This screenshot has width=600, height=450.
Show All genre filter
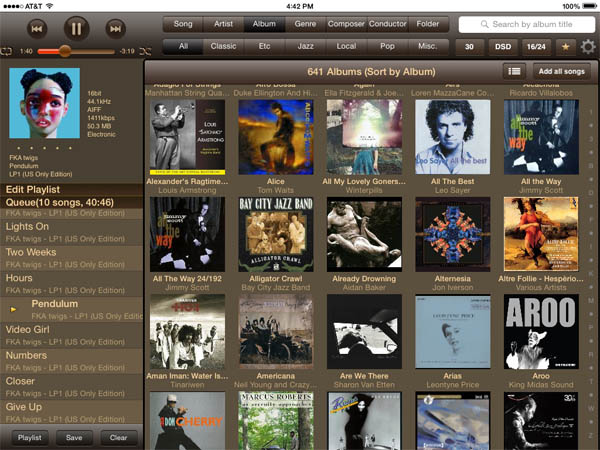point(183,46)
